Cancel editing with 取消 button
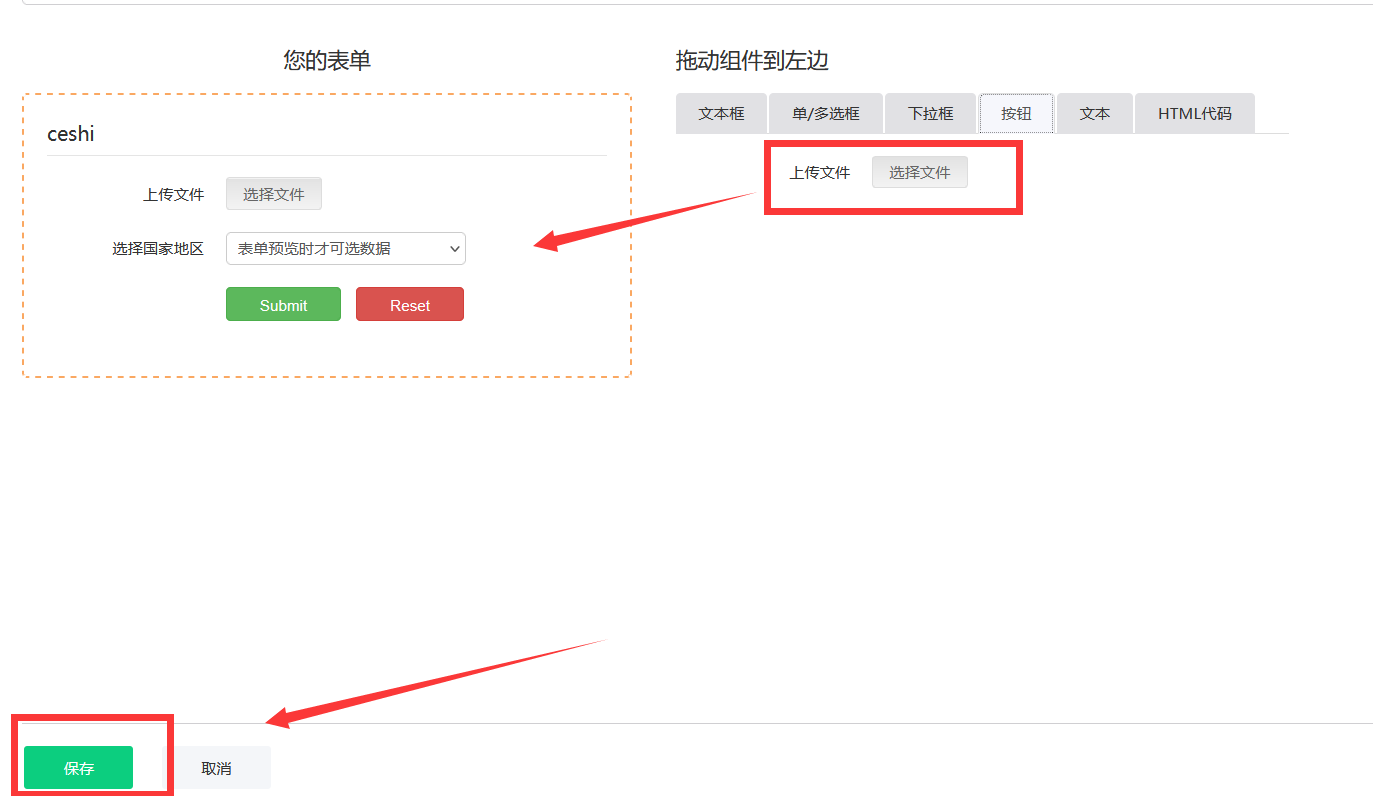Viewport: 1373px width, 796px height. pyautogui.click(x=216, y=768)
